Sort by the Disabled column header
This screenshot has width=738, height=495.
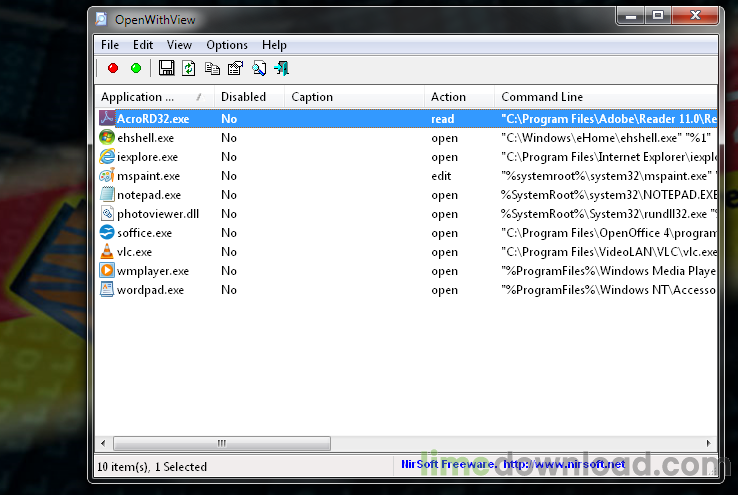tap(249, 97)
